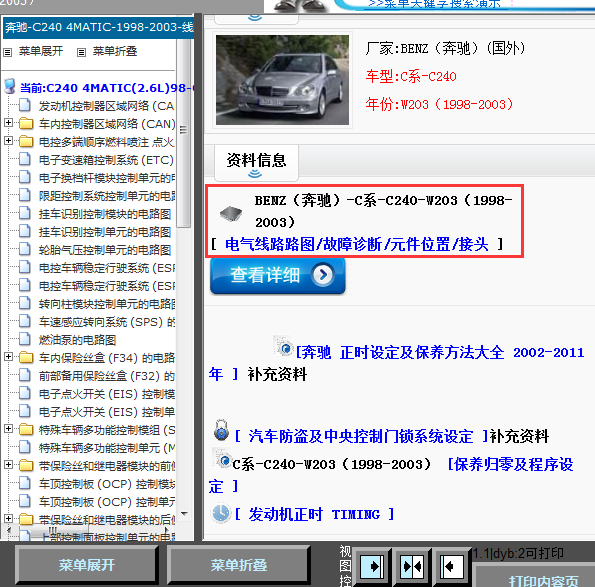Click the 奔驰-C240 4MATIC-1998-2003 header
The height and width of the screenshot is (587, 595).
pyautogui.click(x=98, y=27)
